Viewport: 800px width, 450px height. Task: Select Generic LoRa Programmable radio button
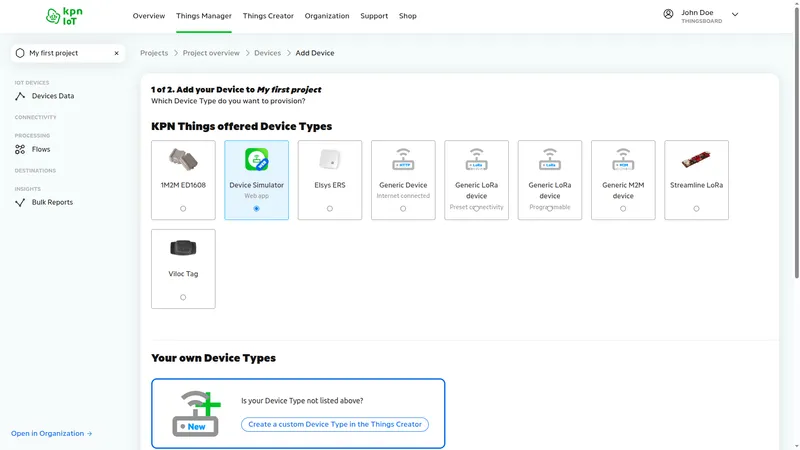tap(550, 209)
